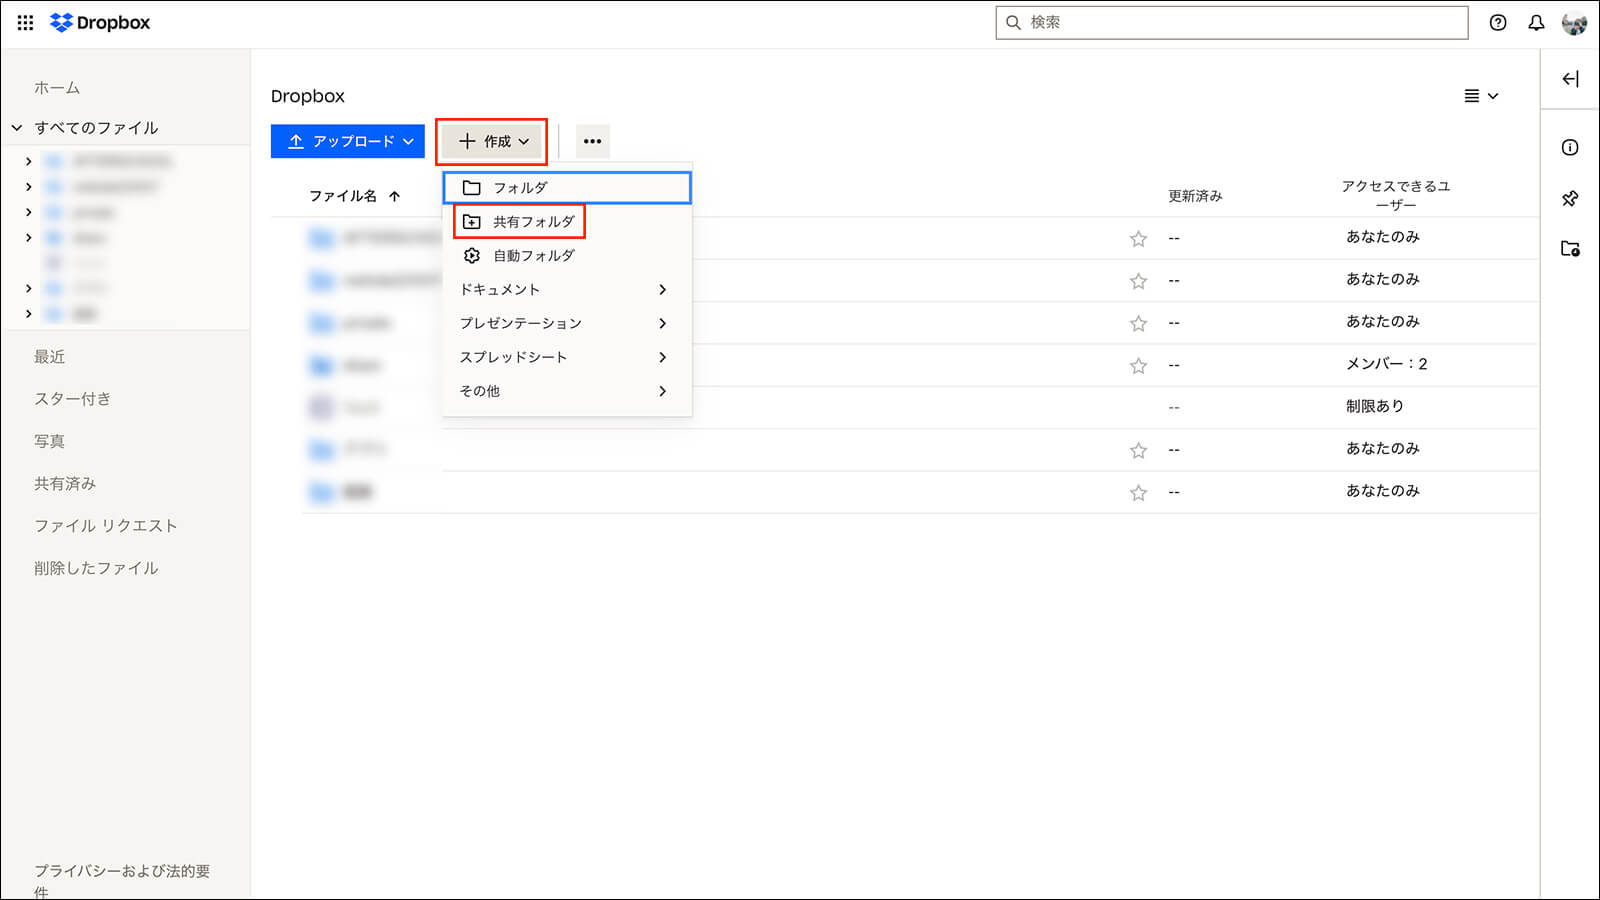This screenshot has width=1600, height=900.
Task: Open the ドキュメント submenu
Action: (x=567, y=290)
